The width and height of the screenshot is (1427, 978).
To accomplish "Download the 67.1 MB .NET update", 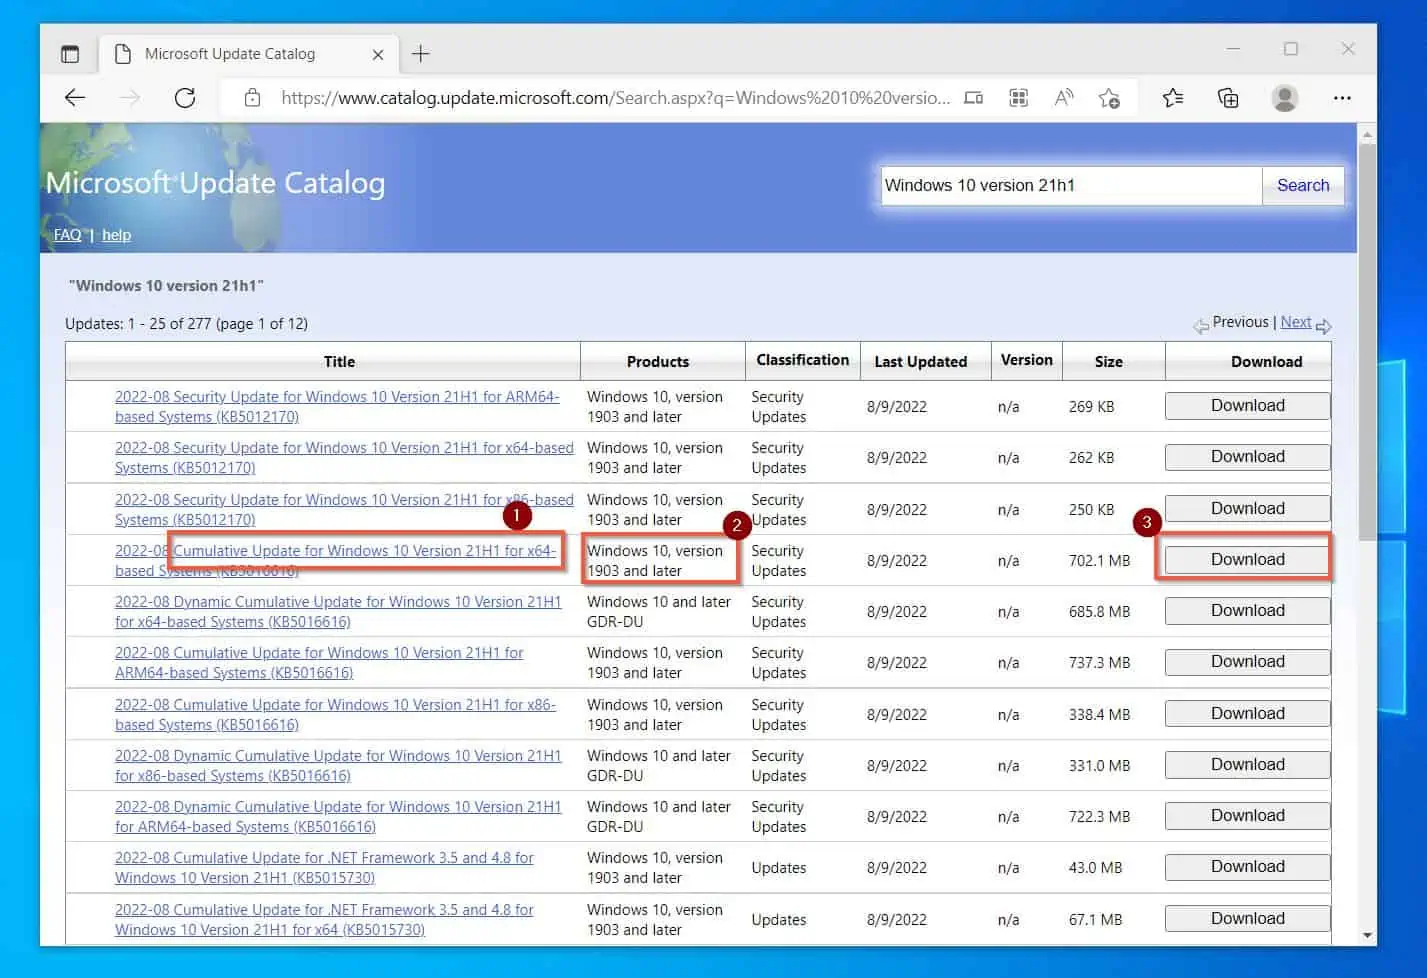I will pos(1247,919).
